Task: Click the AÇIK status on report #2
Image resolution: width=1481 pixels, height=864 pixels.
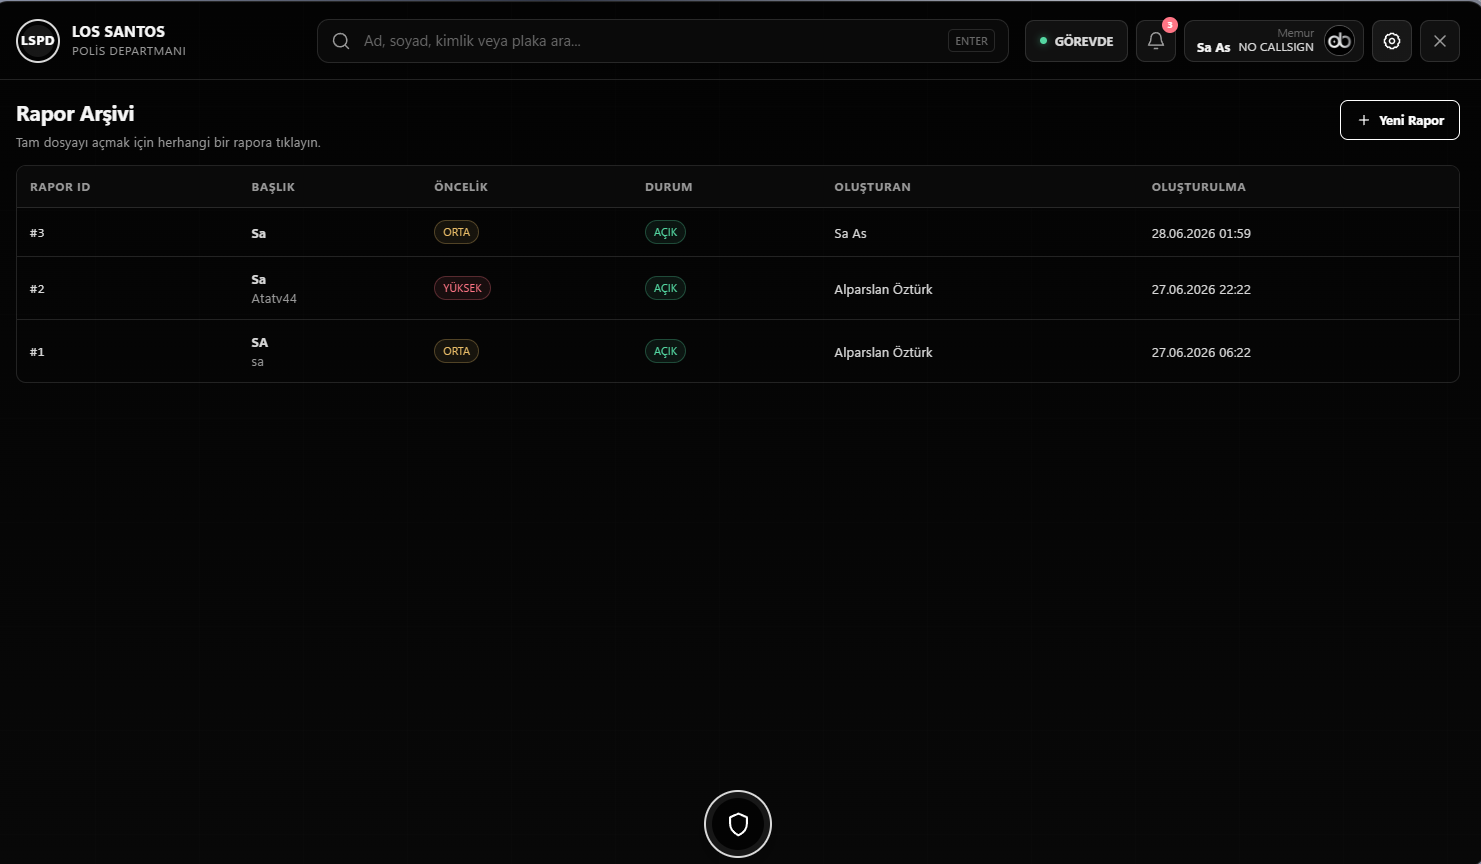Action: [665, 288]
